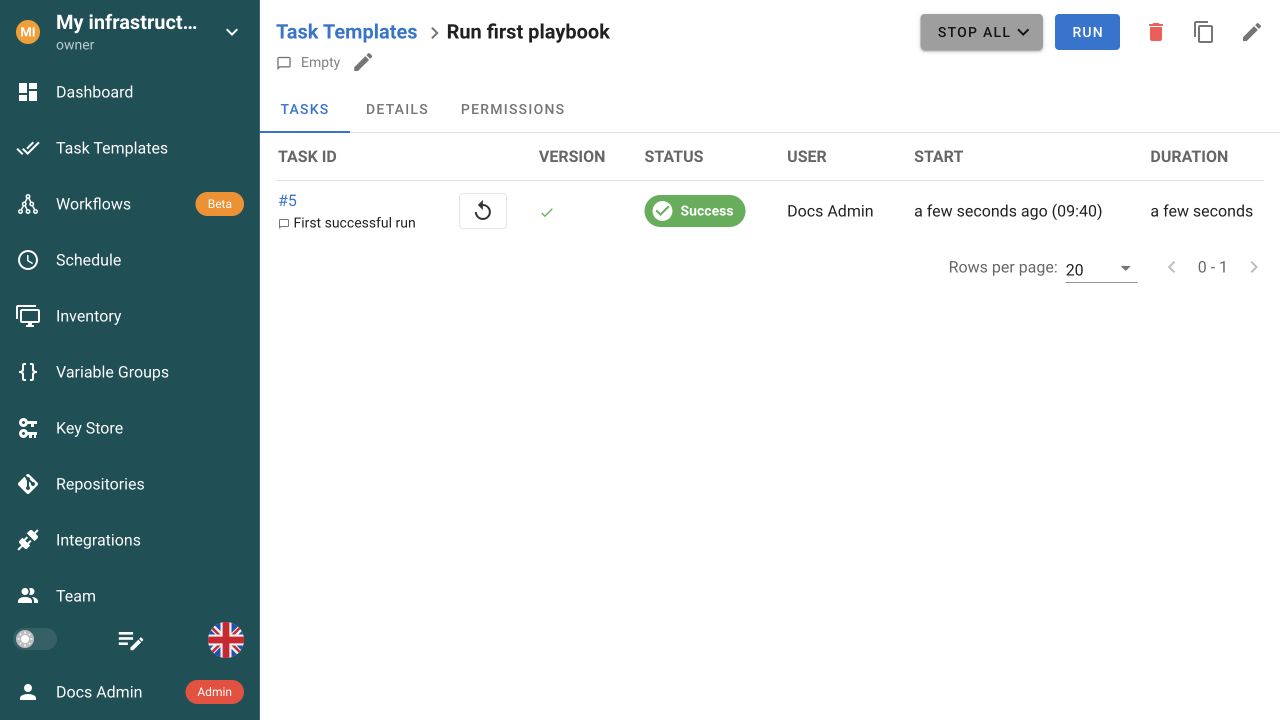
Task: Click the Key Store key icon
Action: pos(28,428)
